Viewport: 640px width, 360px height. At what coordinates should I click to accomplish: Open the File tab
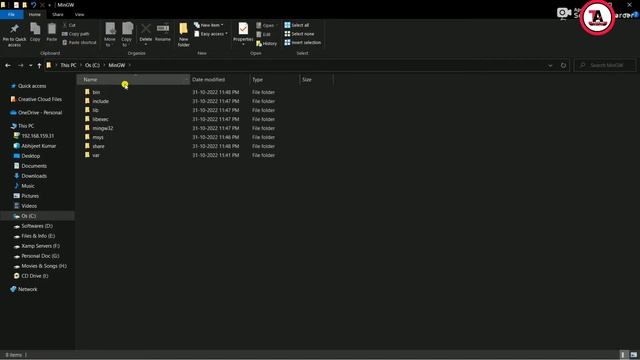[11, 15]
